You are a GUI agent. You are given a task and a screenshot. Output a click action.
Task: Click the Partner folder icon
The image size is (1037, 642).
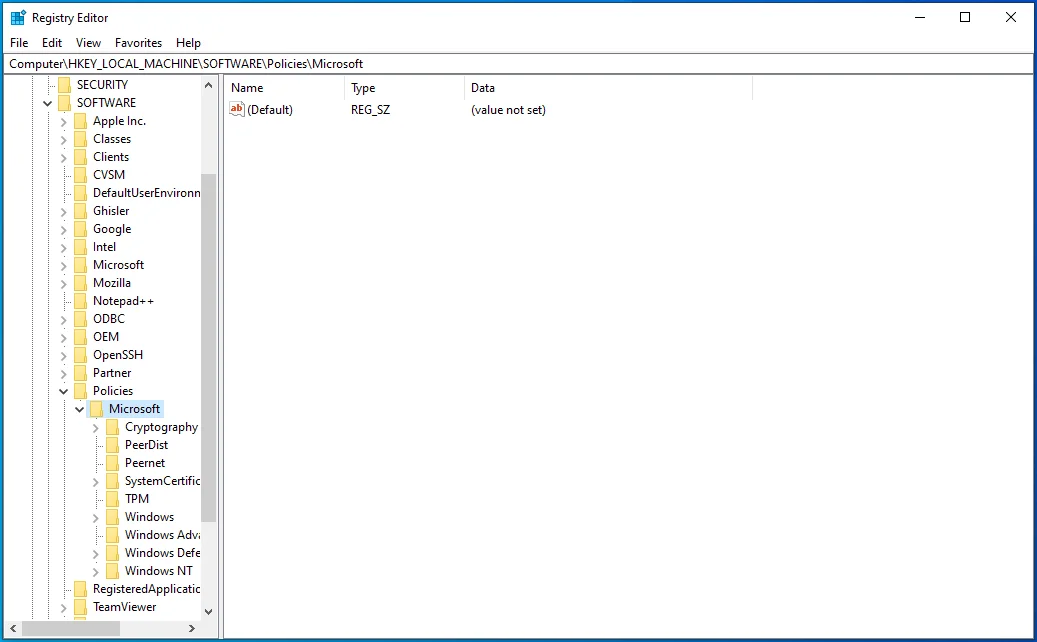(x=80, y=373)
